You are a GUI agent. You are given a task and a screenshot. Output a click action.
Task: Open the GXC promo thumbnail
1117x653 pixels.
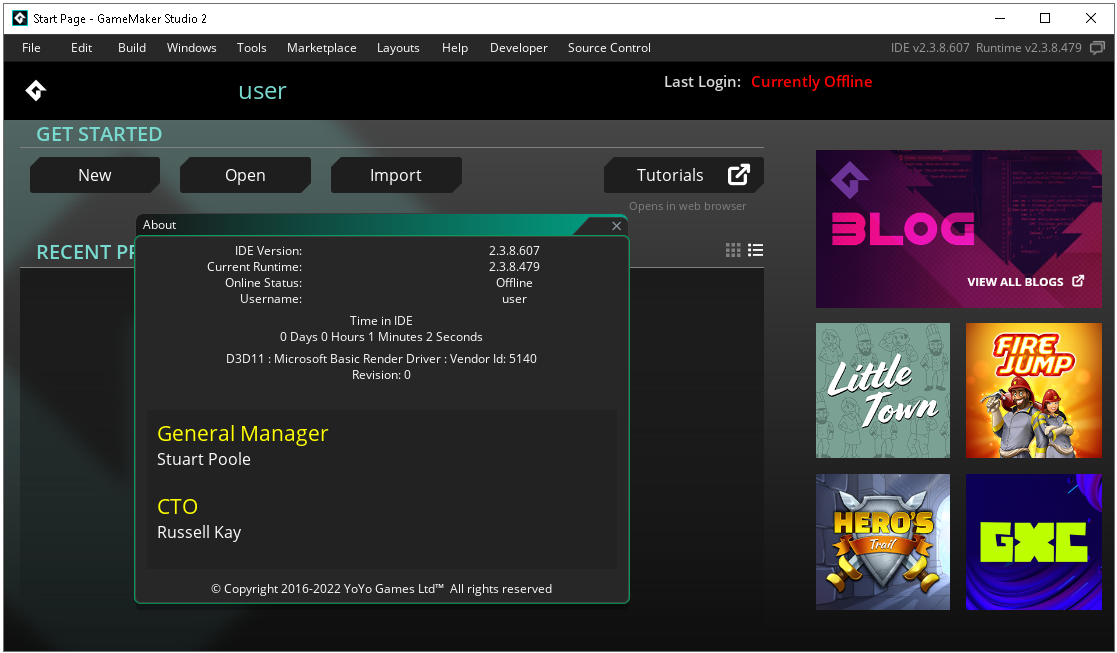(x=1034, y=542)
